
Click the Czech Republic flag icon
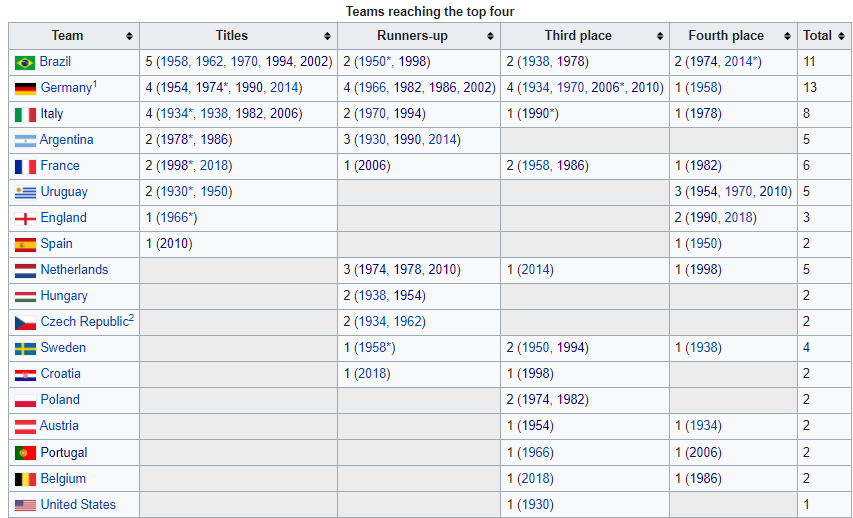(25, 322)
